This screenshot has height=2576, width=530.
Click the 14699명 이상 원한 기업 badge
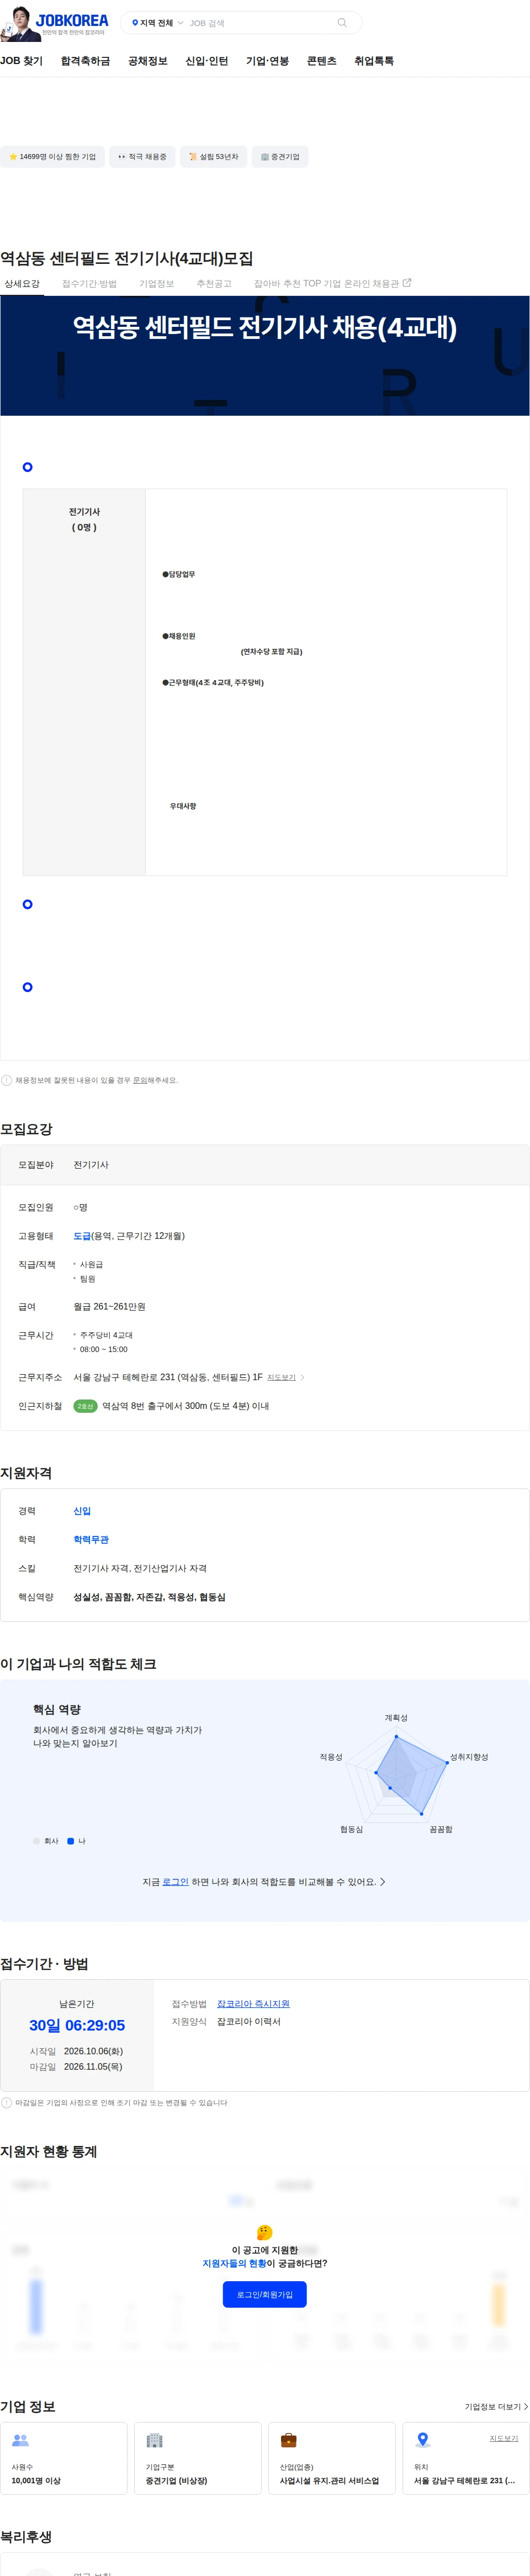coord(52,157)
